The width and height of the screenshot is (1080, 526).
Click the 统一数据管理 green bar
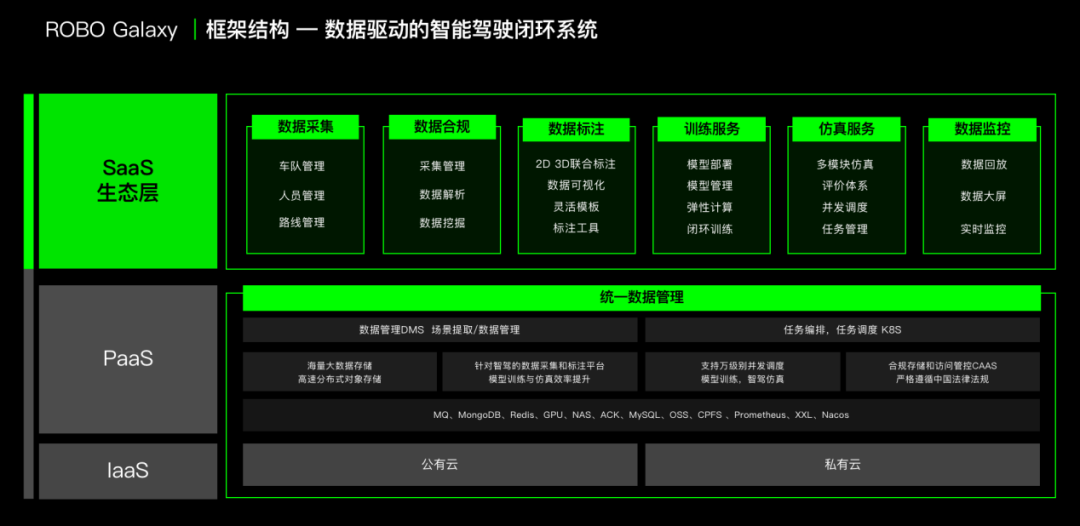click(x=641, y=297)
